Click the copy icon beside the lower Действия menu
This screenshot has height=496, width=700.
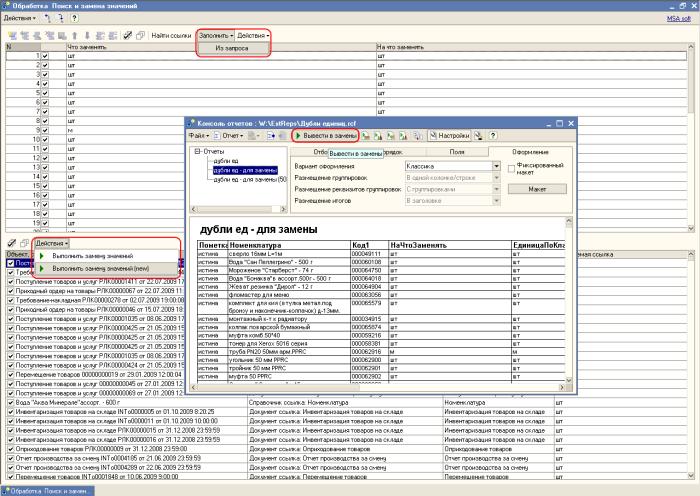point(25,243)
